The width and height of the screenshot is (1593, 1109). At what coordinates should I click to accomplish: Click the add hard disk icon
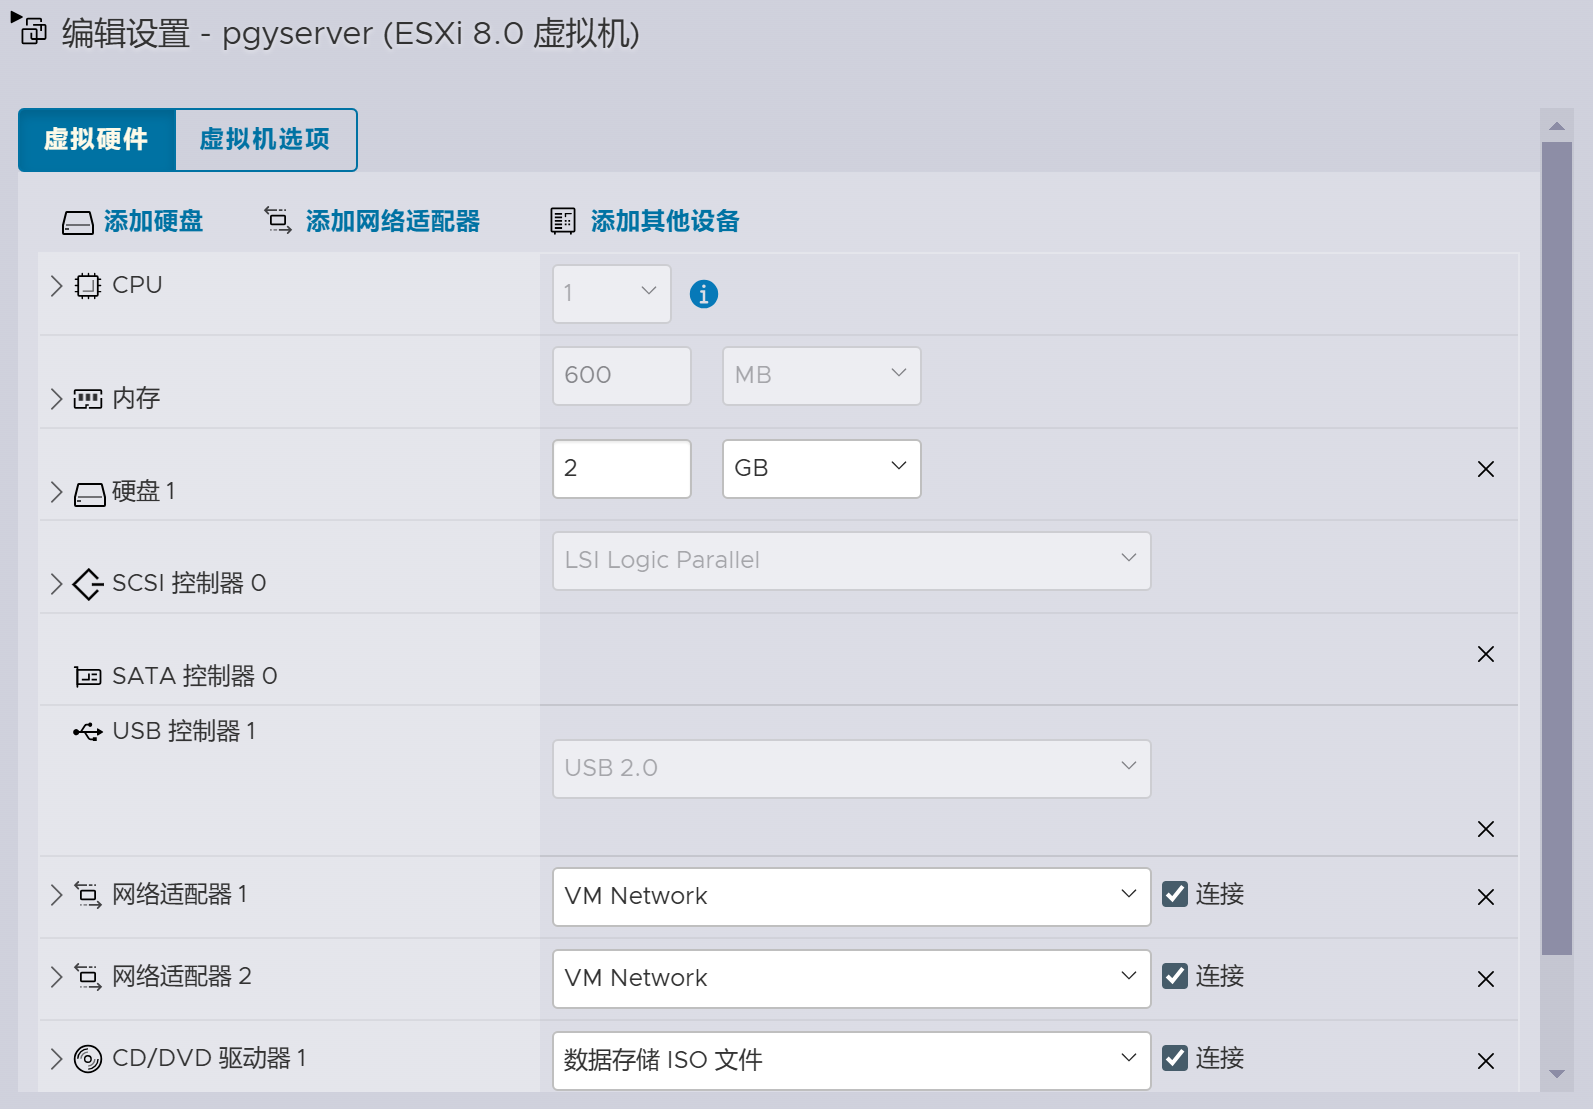pos(78,222)
